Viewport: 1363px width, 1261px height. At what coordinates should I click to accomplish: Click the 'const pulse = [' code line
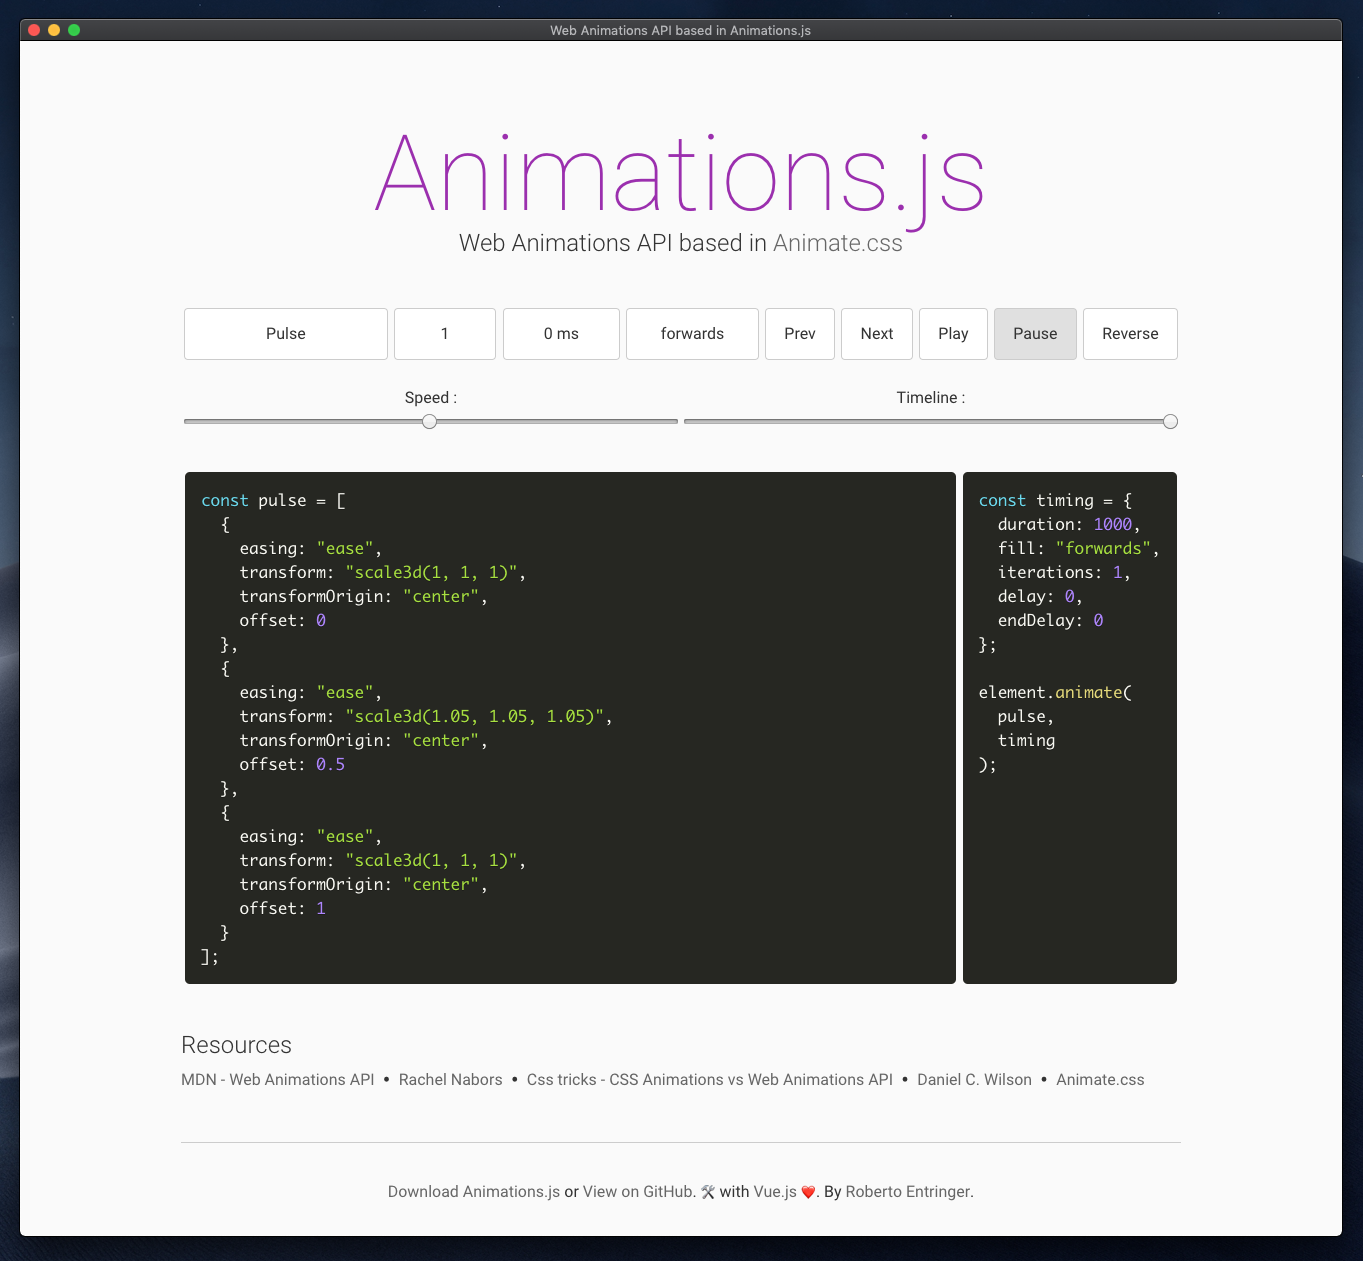pos(274,501)
